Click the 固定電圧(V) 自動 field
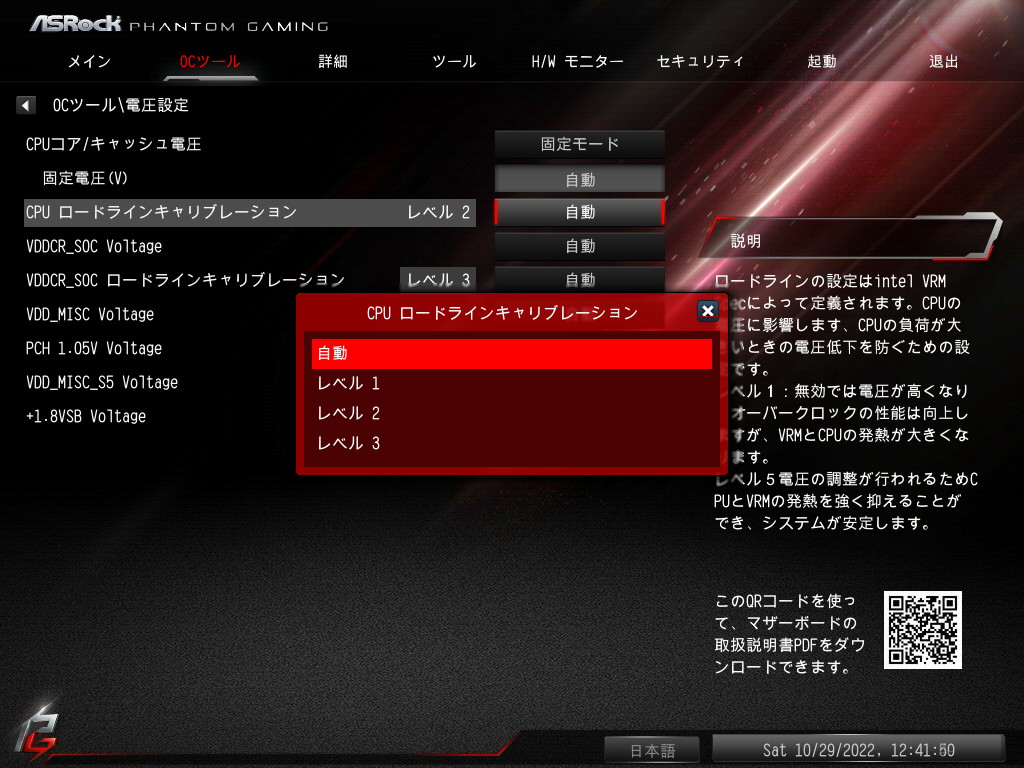This screenshot has height=768, width=1024. pos(579,179)
